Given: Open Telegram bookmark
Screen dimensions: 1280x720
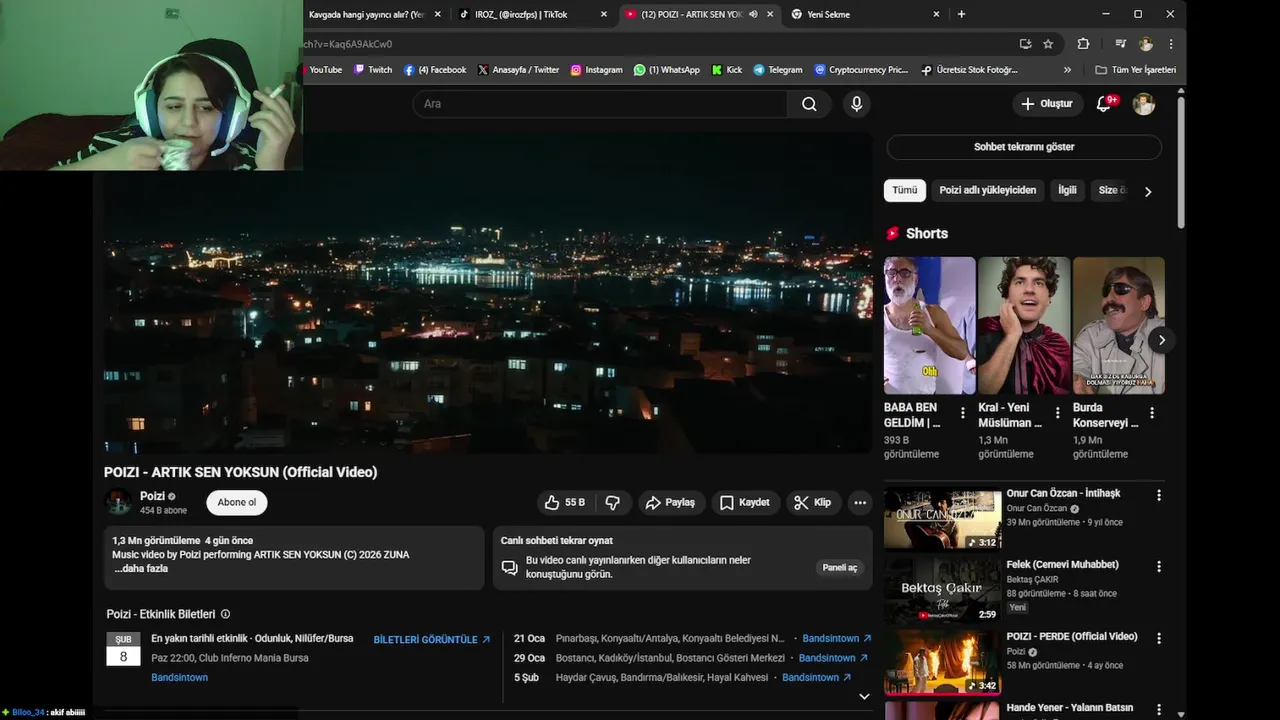Looking at the screenshot, I should click(778, 70).
